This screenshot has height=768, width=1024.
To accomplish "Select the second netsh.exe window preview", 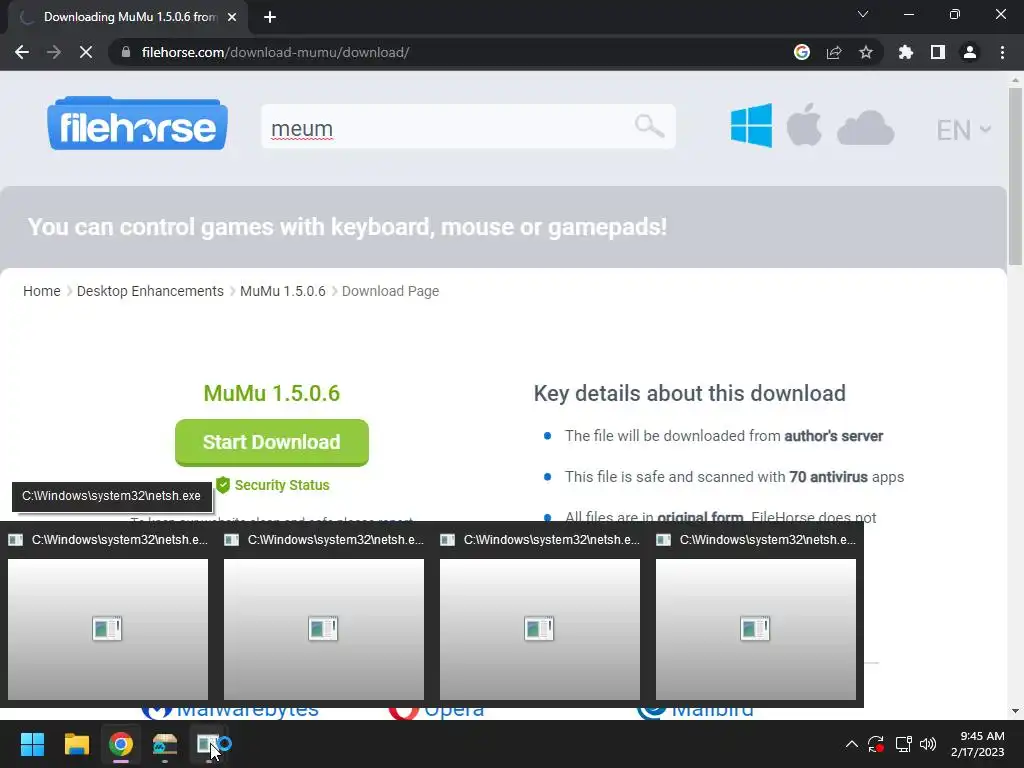I will [324, 629].
